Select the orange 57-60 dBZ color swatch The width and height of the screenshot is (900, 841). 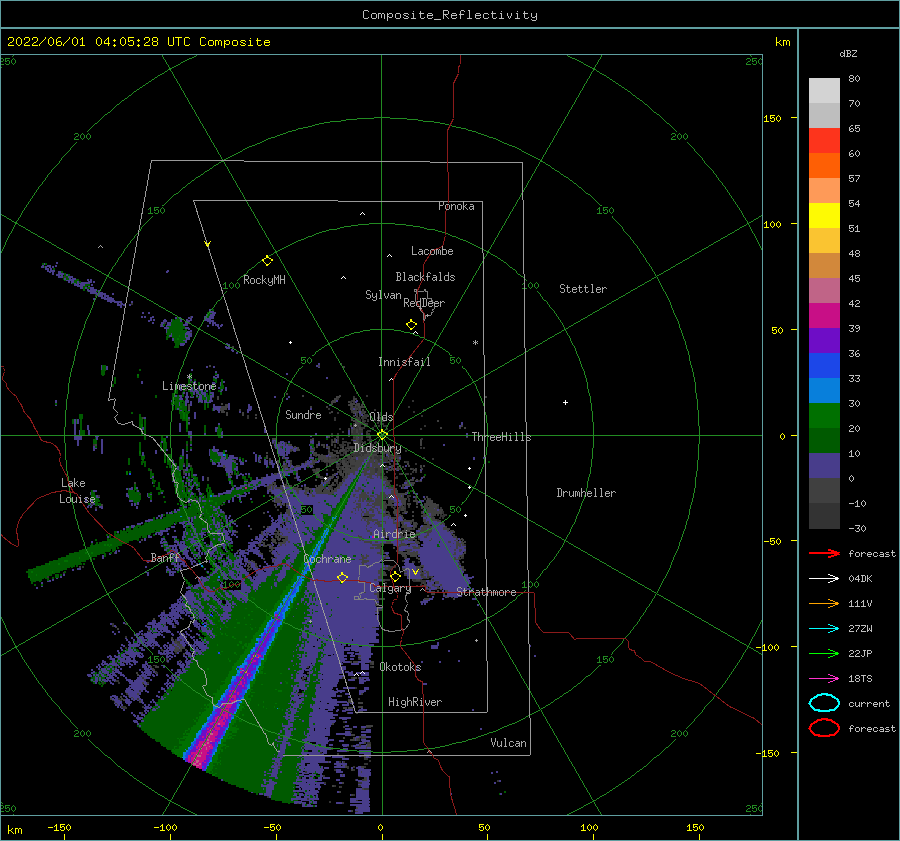824,166
